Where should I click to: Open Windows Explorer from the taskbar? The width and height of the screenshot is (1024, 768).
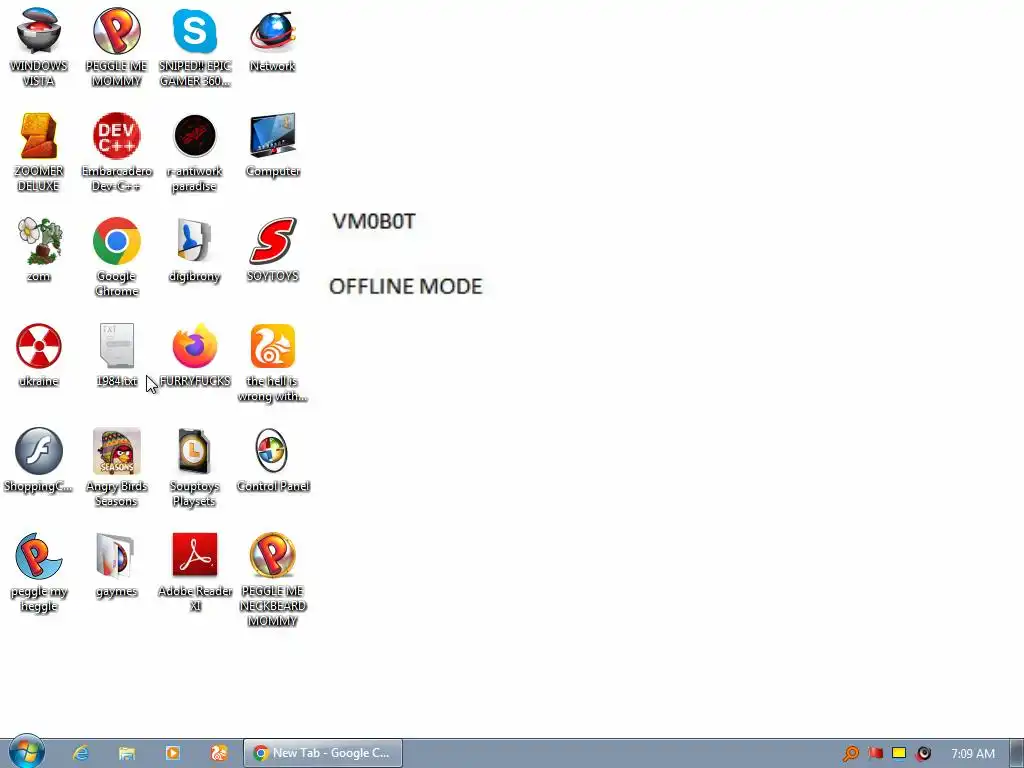coord(127,753)
